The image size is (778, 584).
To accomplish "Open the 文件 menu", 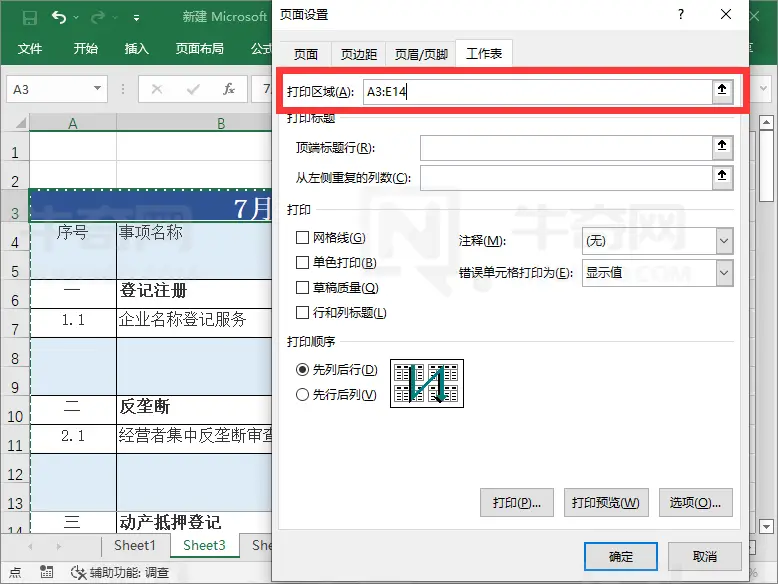I will (x=30, y=49).
